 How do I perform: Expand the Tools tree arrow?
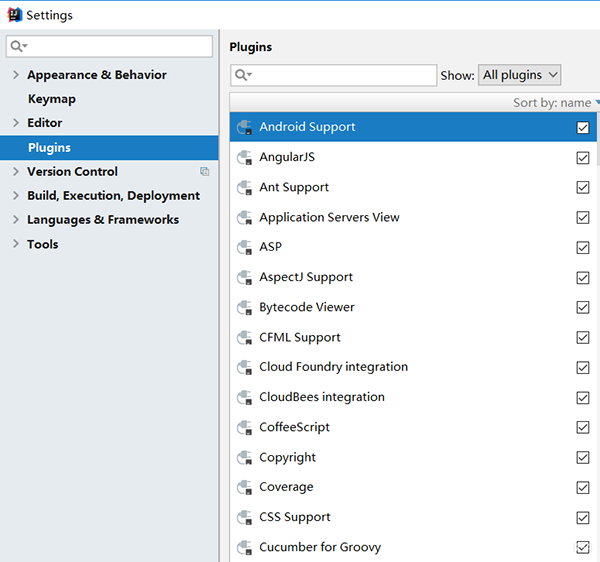pos(16,244)
